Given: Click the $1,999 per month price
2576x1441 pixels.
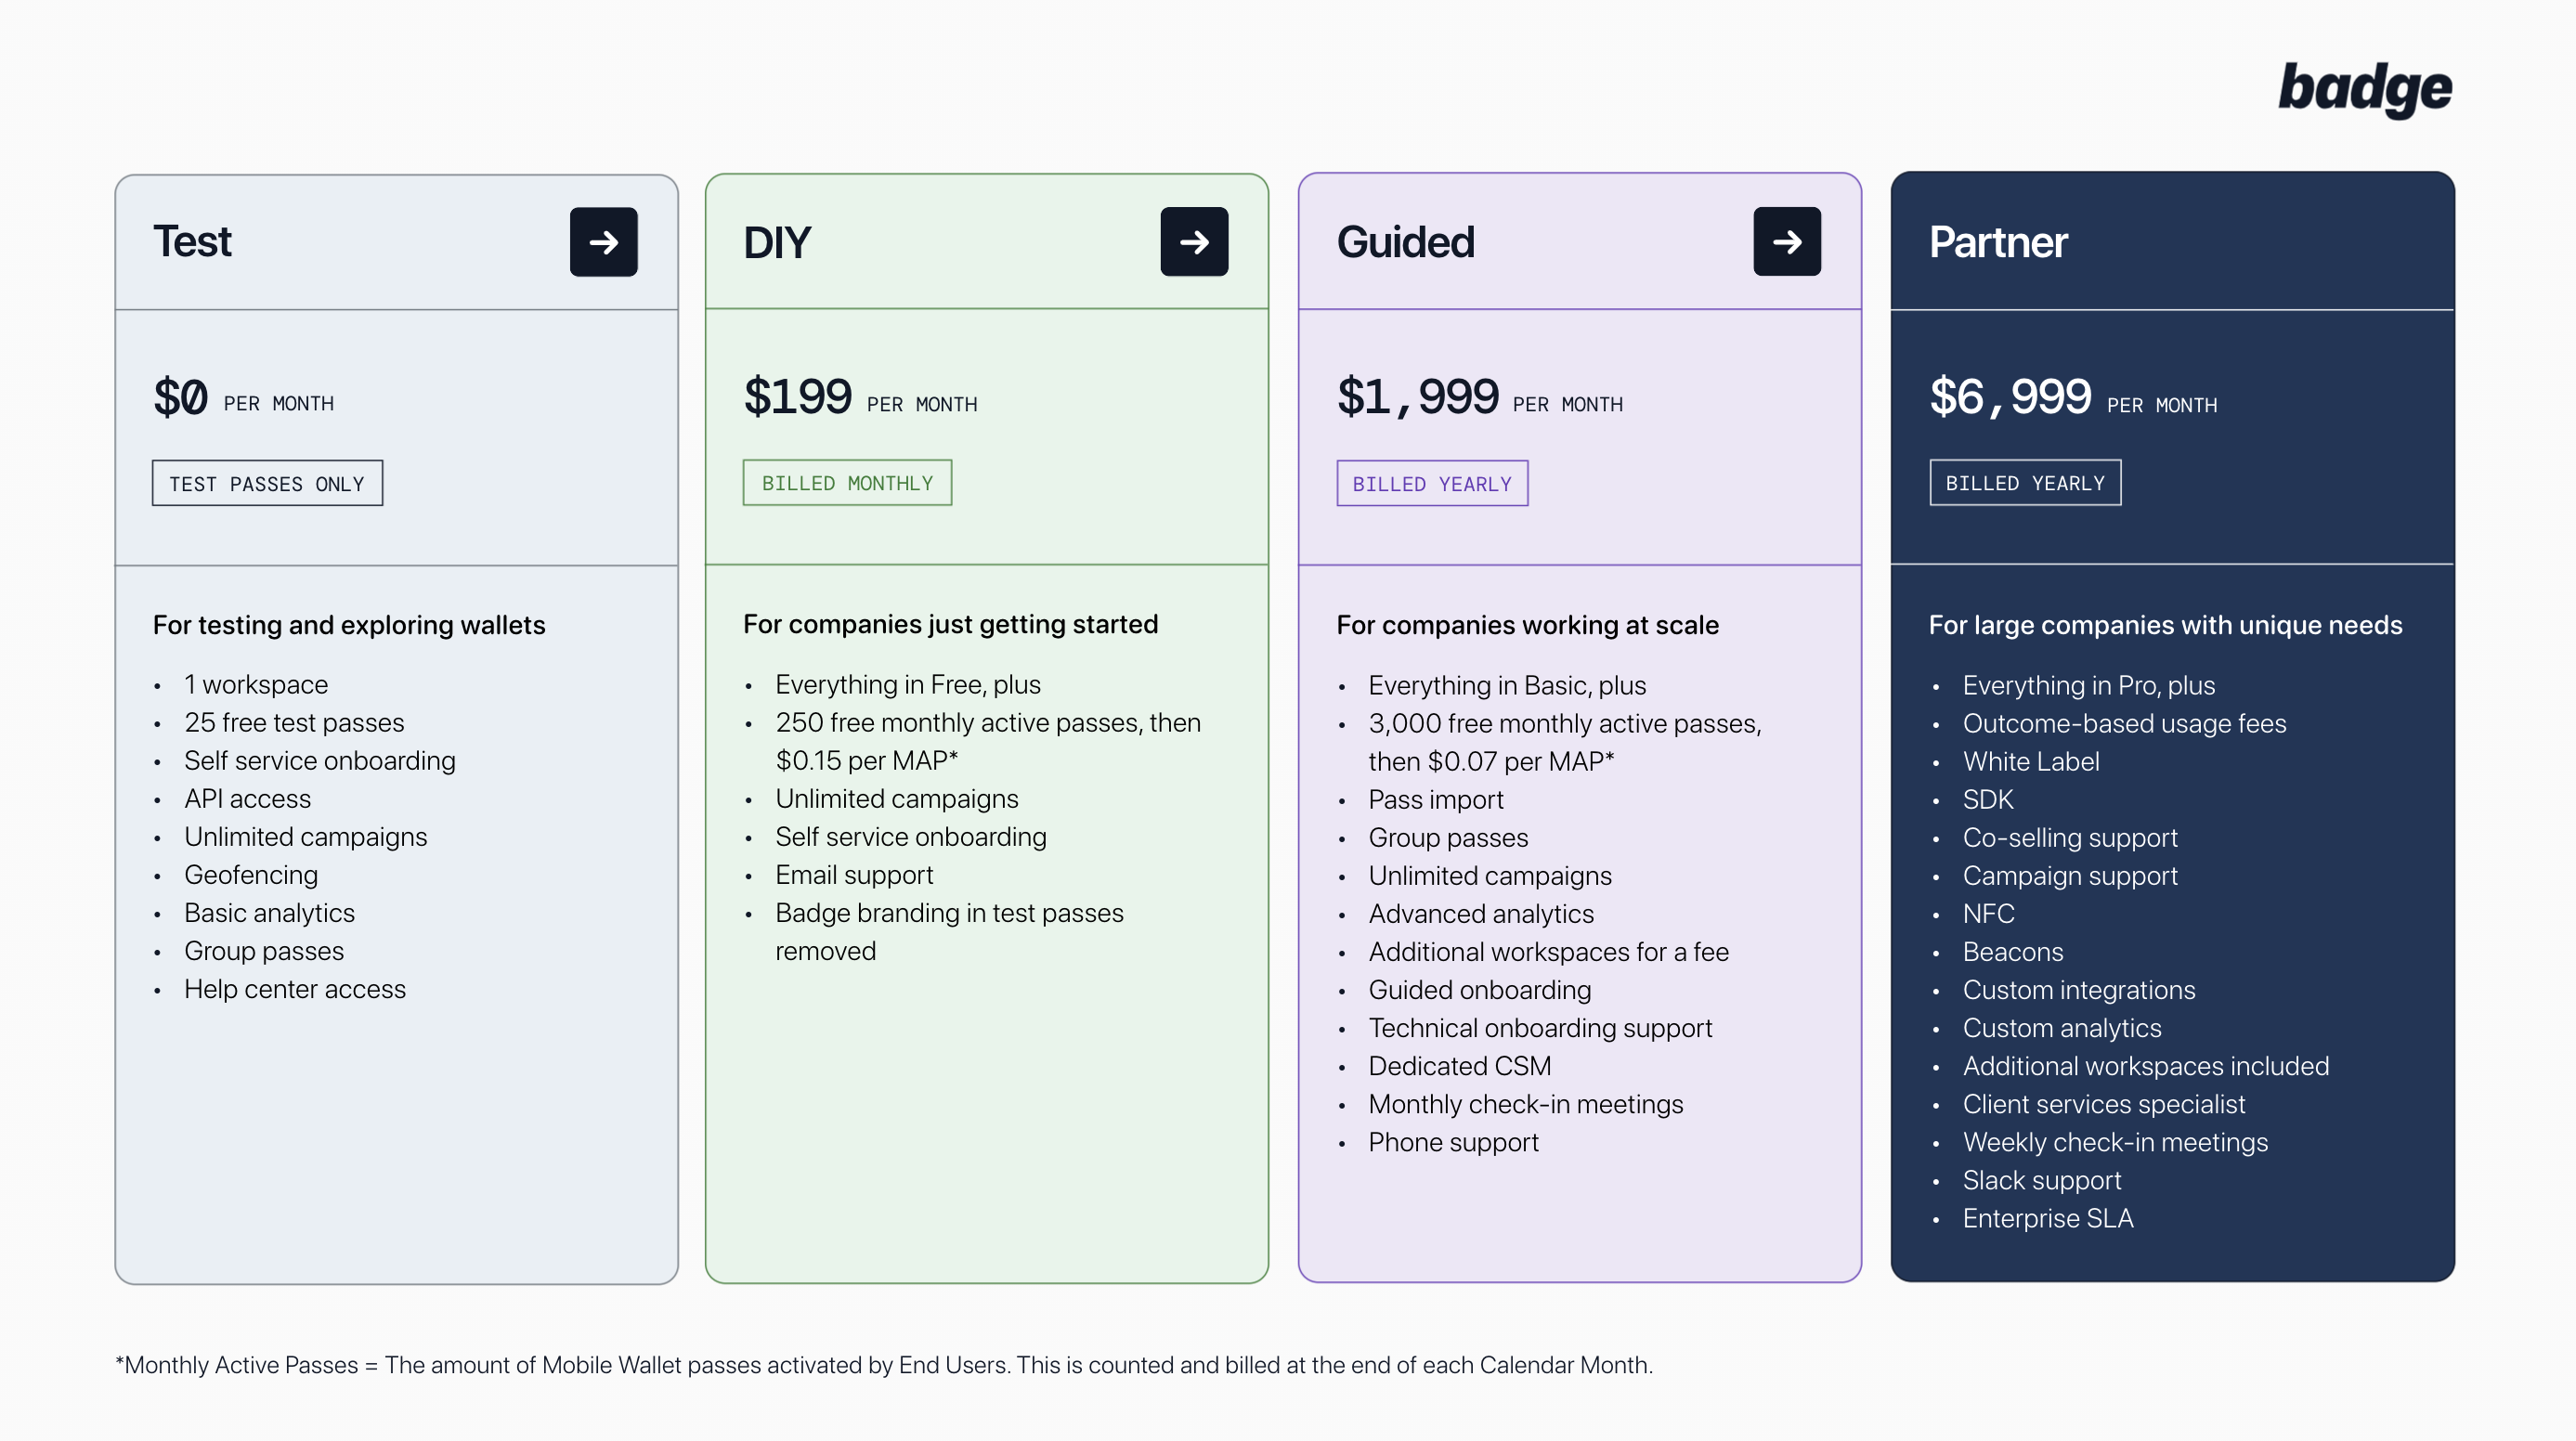Looking at the screenshot, I should 1479,398.
